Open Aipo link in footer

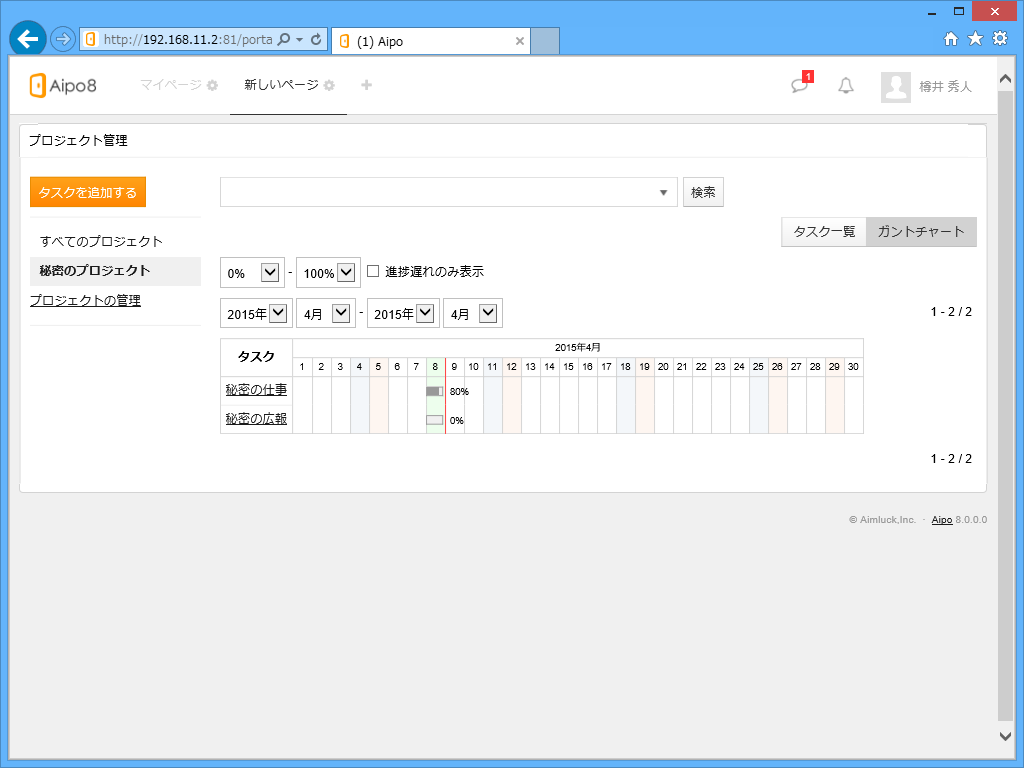942,520
